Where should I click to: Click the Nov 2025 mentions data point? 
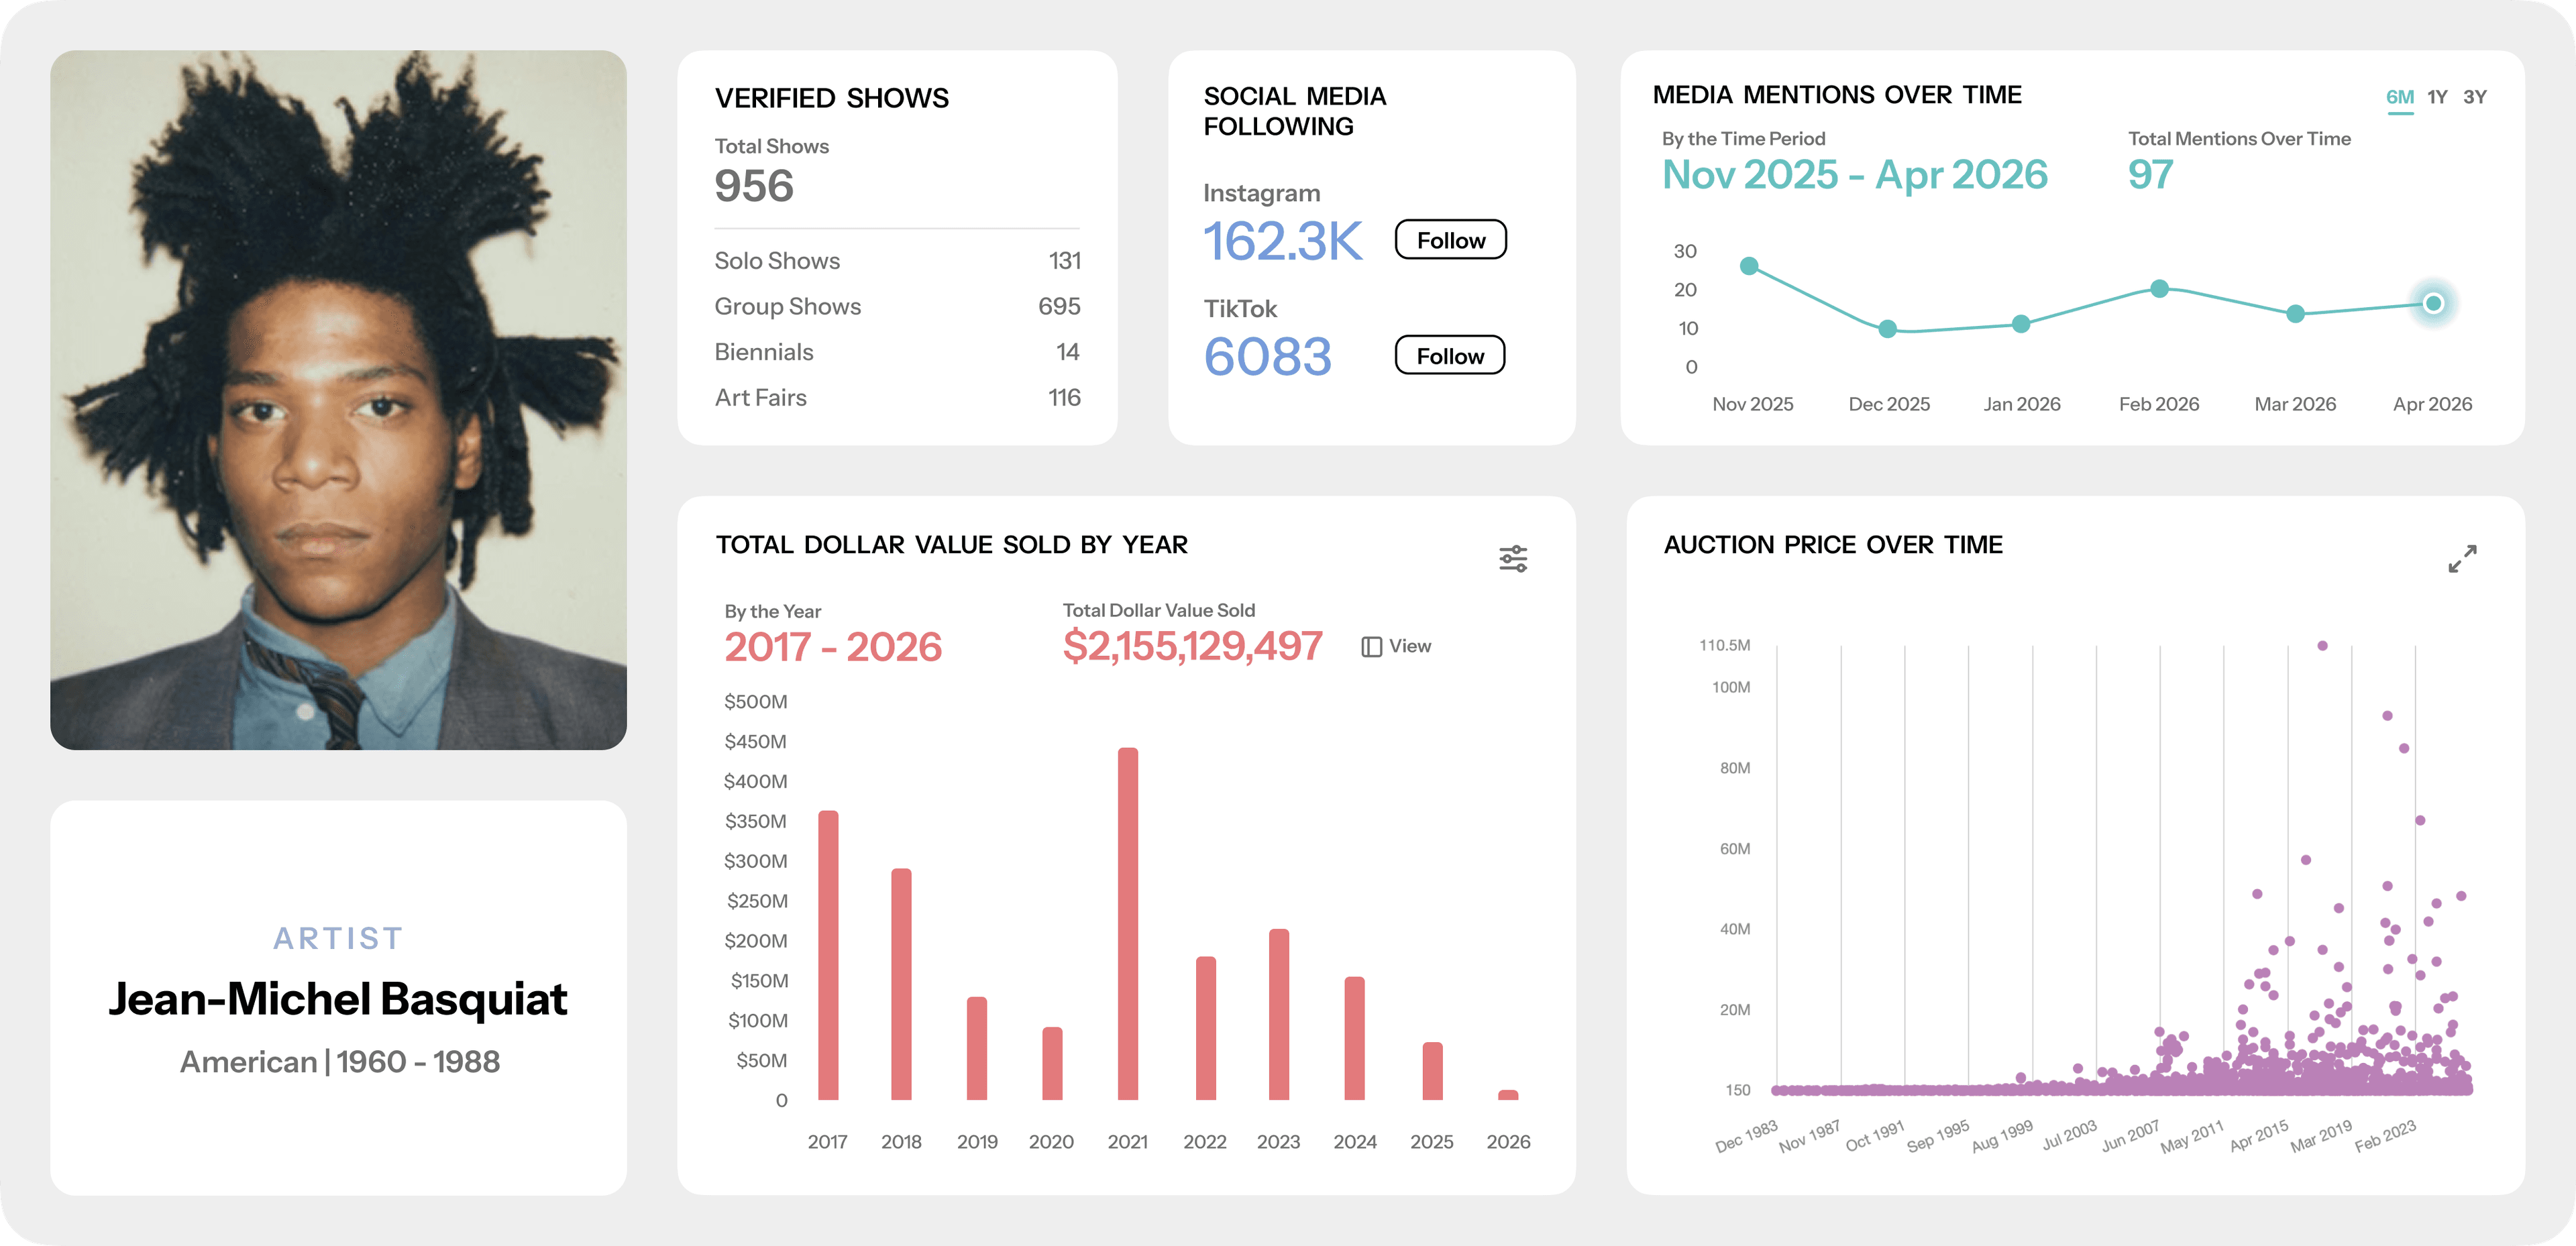[1749, 266]
